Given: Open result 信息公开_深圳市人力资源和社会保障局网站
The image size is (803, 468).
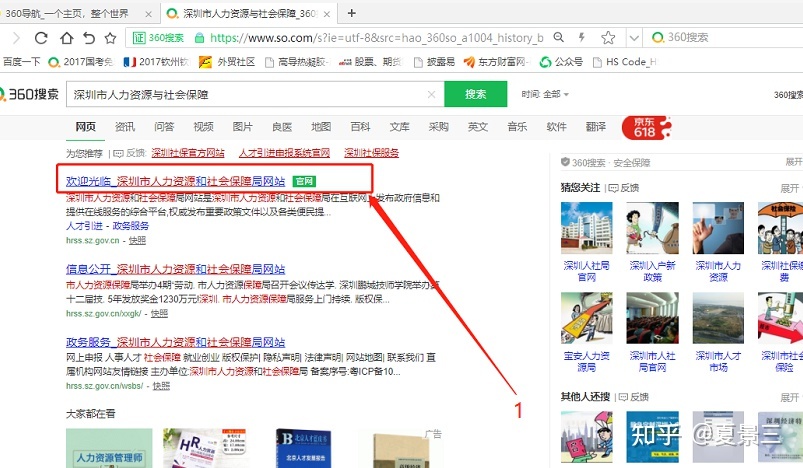Looking at the screenshot, I should point(176,269).
